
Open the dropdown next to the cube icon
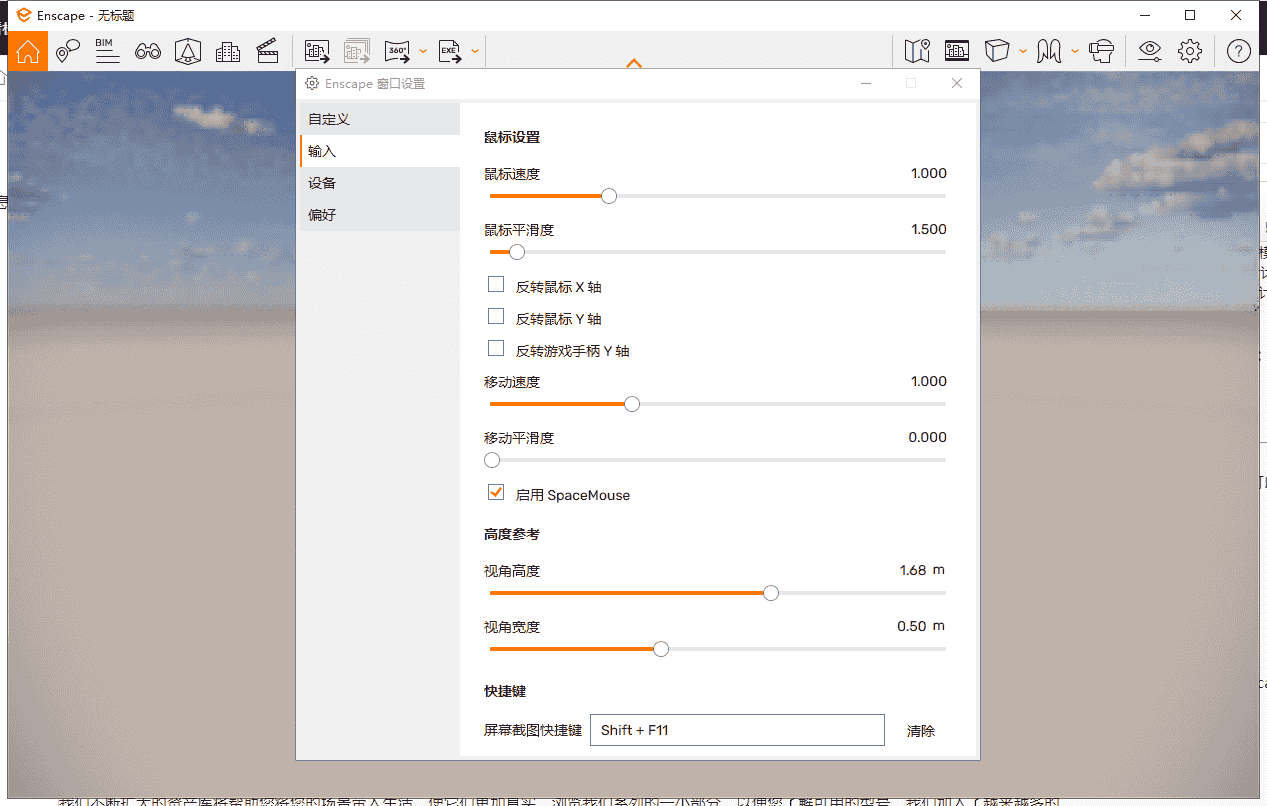(x=1022, y=51)
